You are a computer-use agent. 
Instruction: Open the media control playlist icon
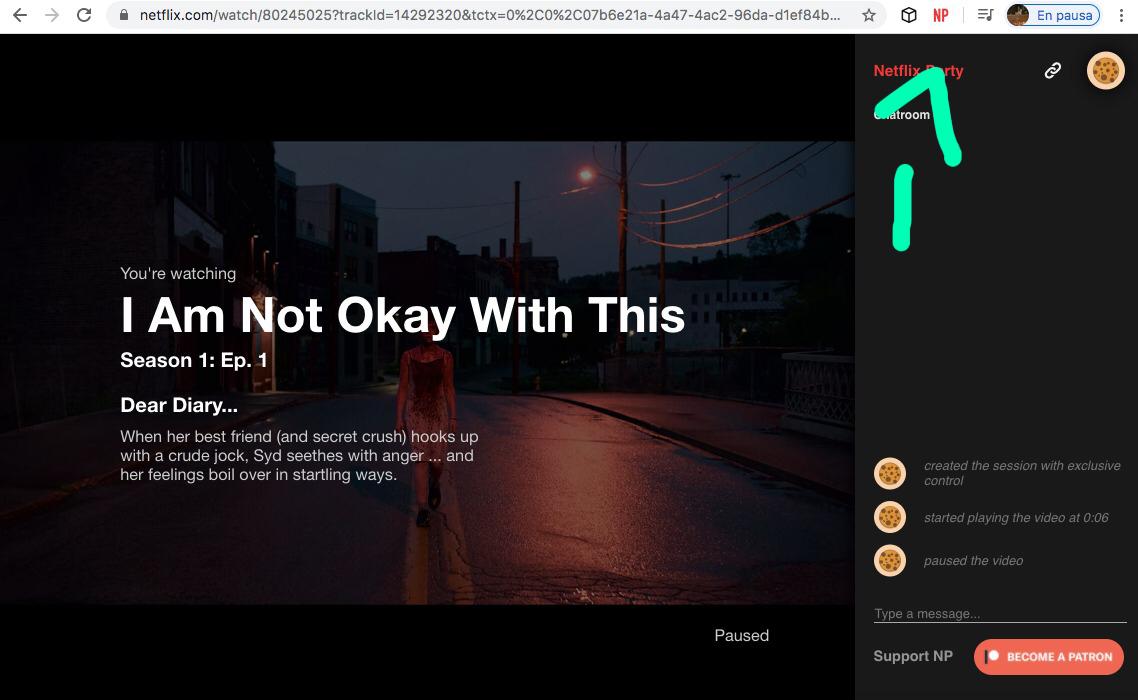pos(985,15)
